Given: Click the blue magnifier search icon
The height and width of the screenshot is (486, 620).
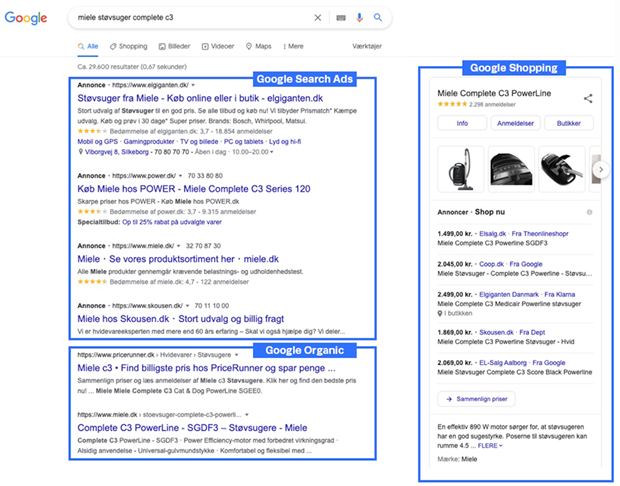Looking at the screenshot, I should click(378, 17).
